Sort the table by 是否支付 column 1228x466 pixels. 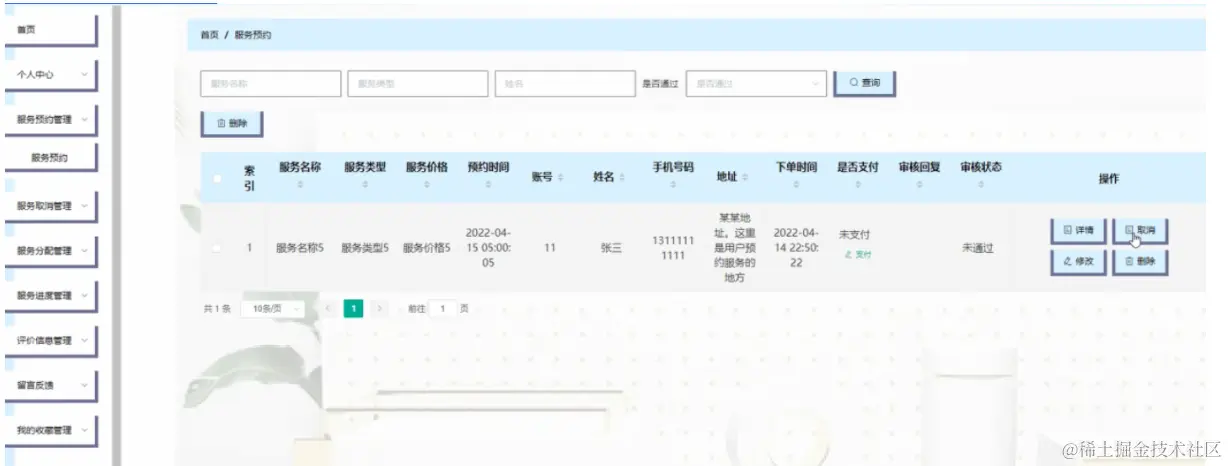tap(858, 185)
